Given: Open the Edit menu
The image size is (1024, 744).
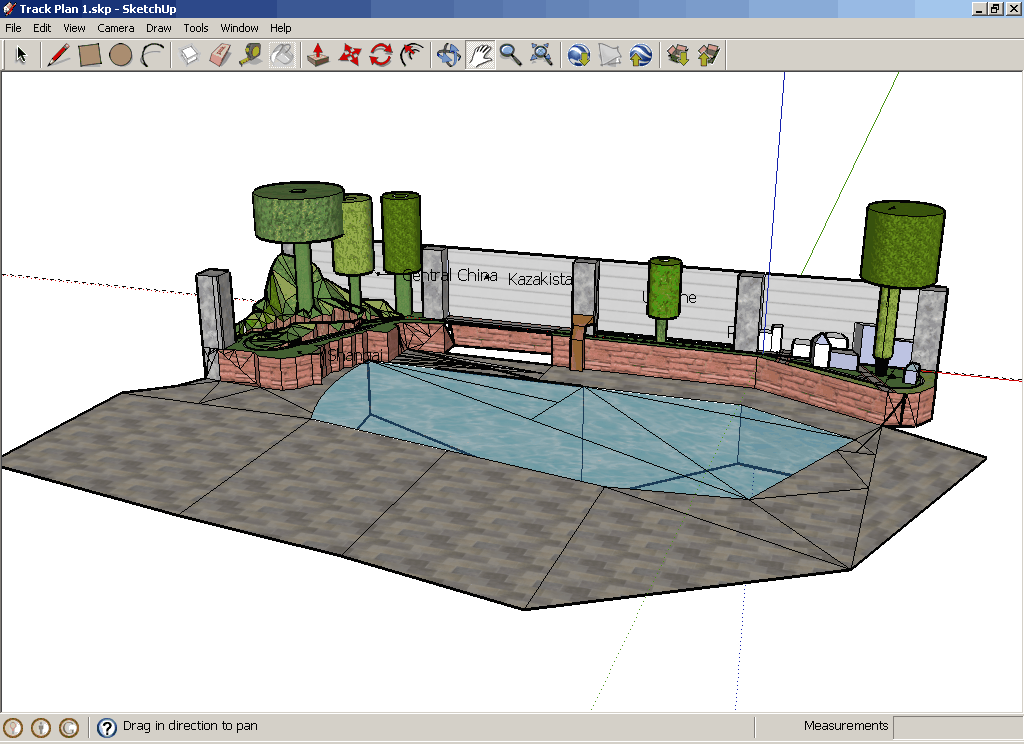Looking at the screenshot, I should pyautogui.click(x=42, y=28).
